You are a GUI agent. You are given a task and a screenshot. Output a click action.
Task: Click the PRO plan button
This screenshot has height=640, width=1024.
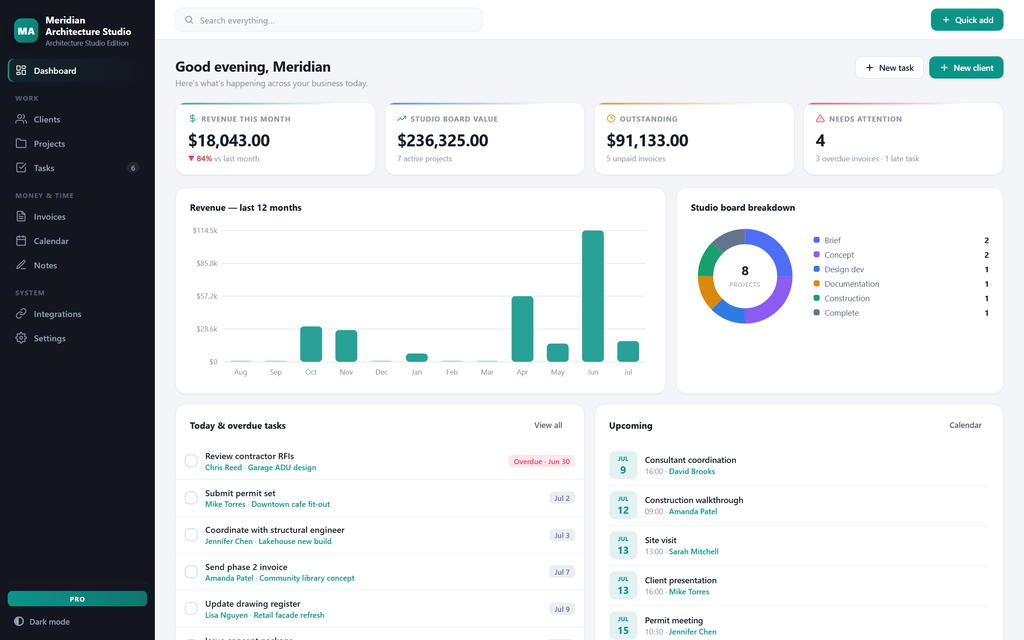77,599
